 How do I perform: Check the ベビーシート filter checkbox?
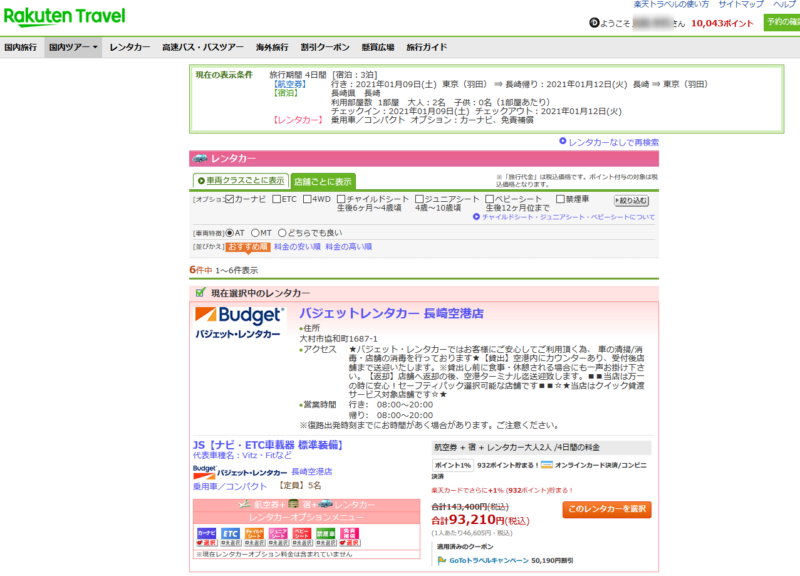tap(490, 199)
